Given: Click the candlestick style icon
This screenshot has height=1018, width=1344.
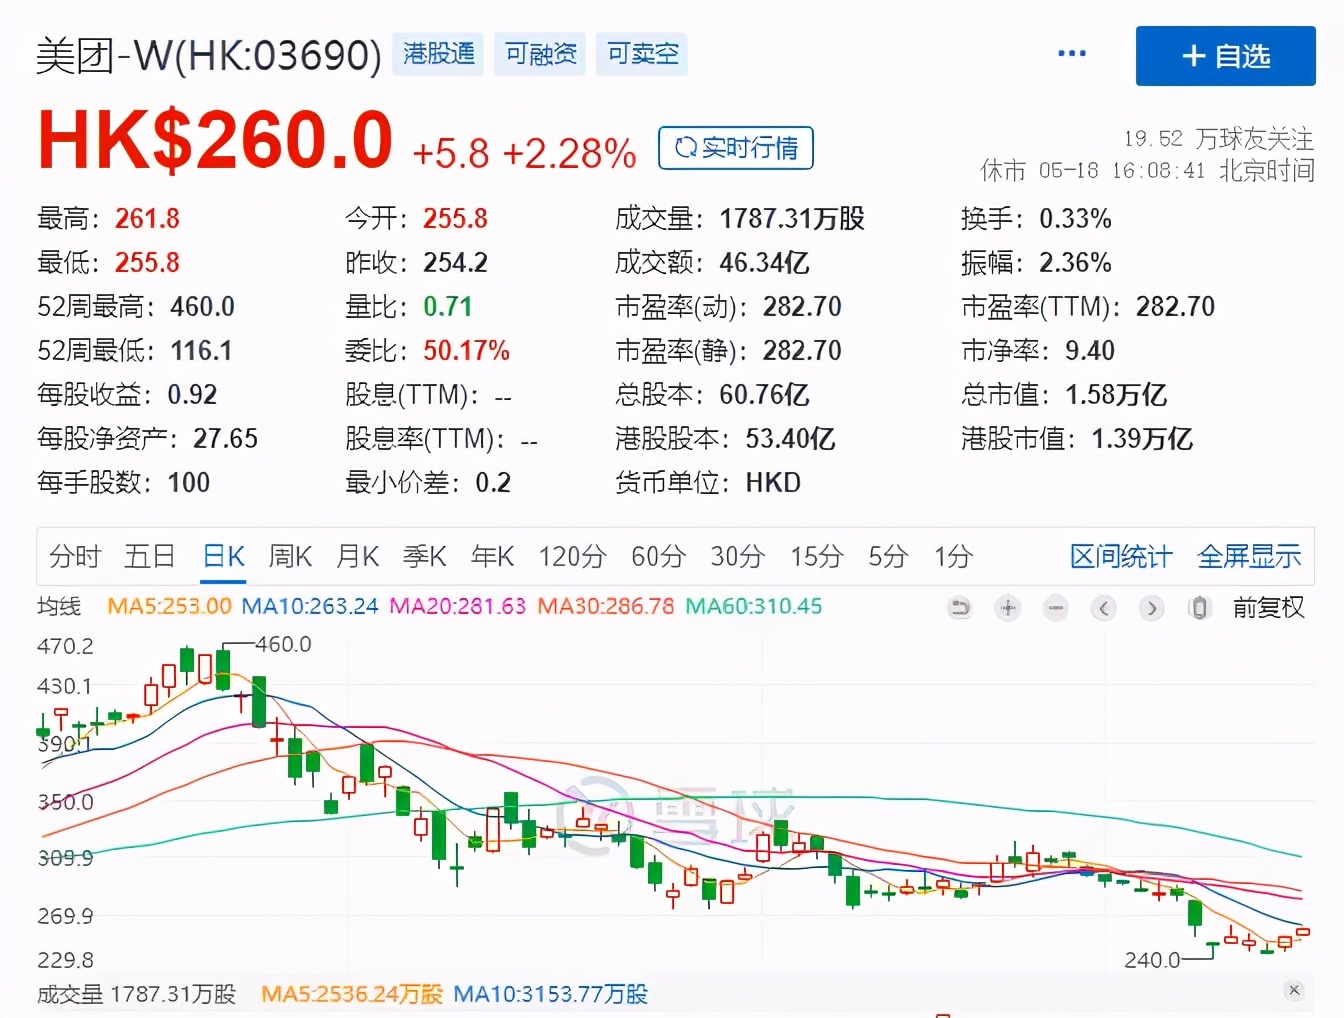Looking at the screenshot, I should coord(1200,608).
